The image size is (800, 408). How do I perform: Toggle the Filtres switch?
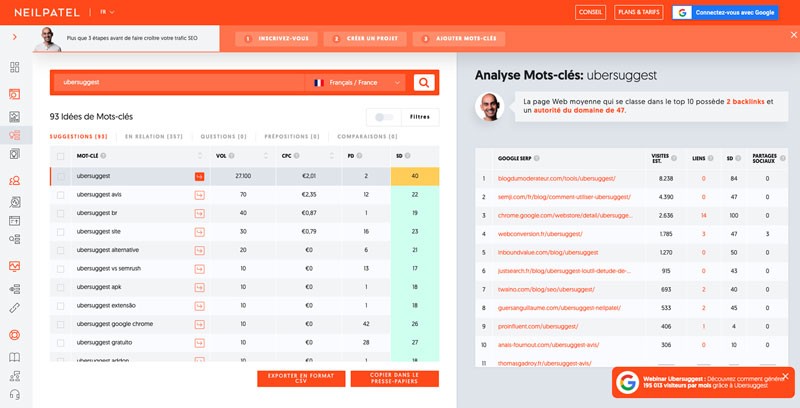point(384,117)
